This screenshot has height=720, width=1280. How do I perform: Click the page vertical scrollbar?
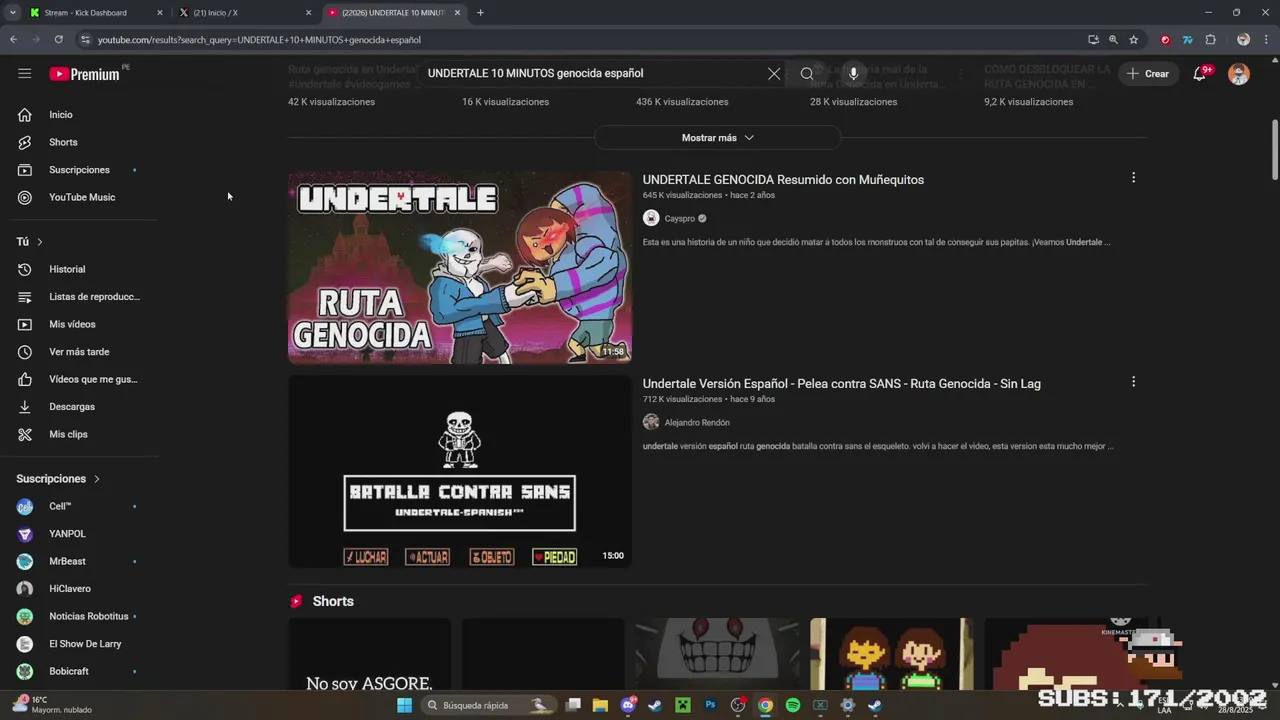point(1274,150)
